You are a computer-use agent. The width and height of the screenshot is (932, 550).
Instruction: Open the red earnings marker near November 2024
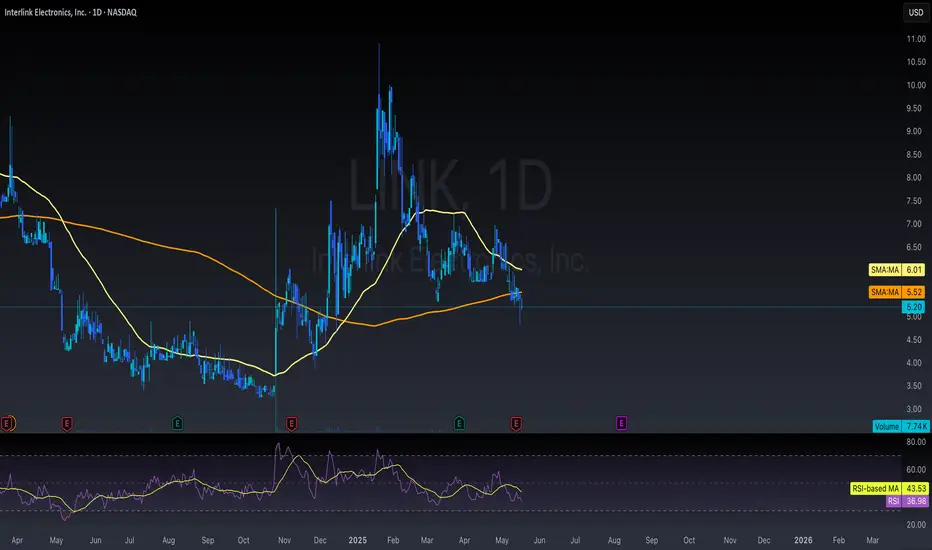click(291, 424)
